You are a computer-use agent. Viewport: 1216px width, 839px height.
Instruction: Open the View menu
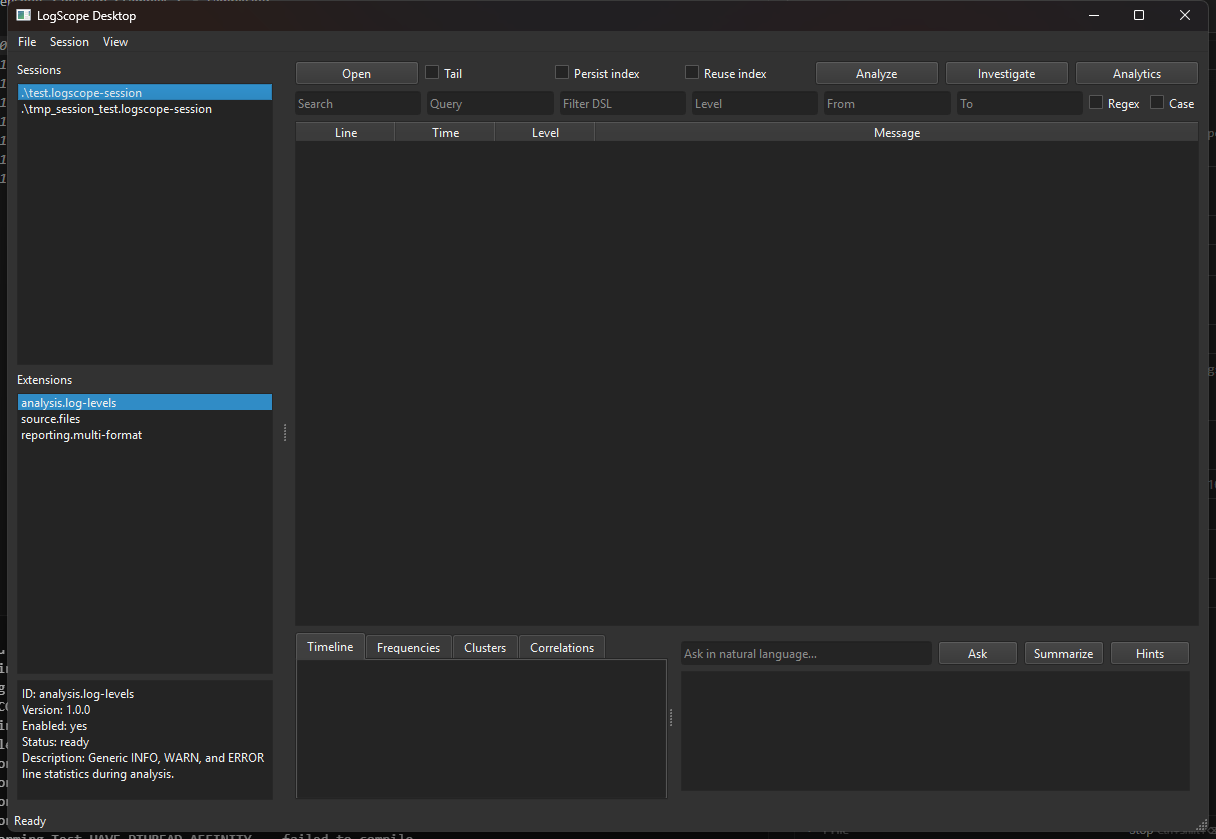click(116, 42)
